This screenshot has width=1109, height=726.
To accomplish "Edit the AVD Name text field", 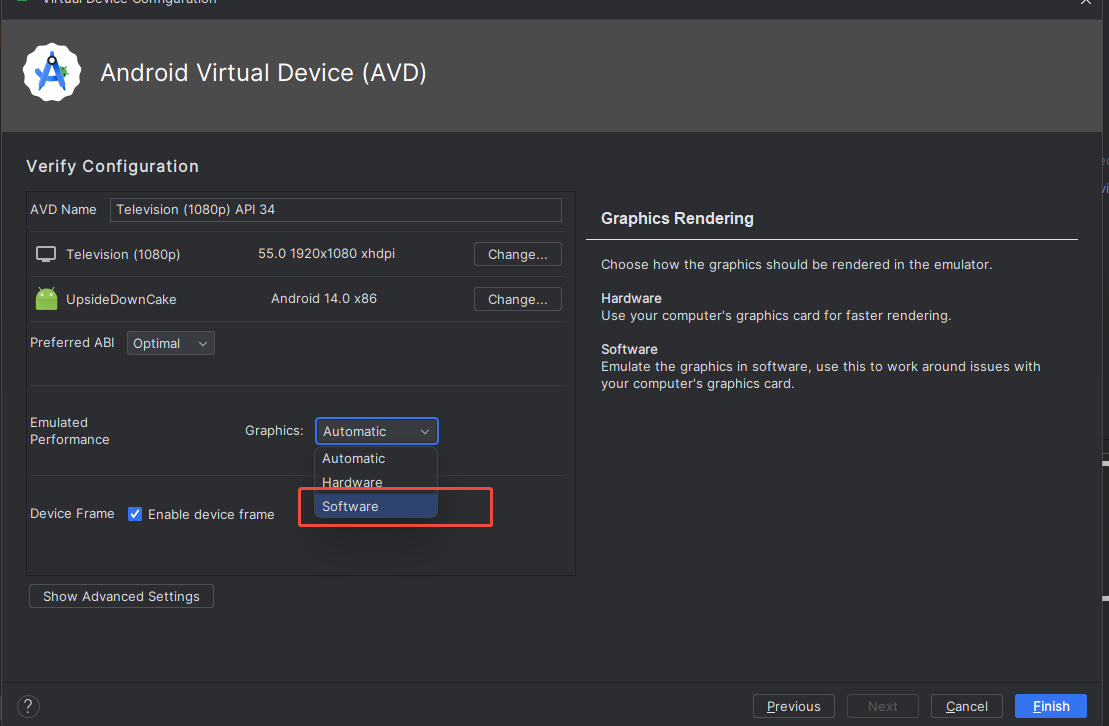I will [336, 209].
